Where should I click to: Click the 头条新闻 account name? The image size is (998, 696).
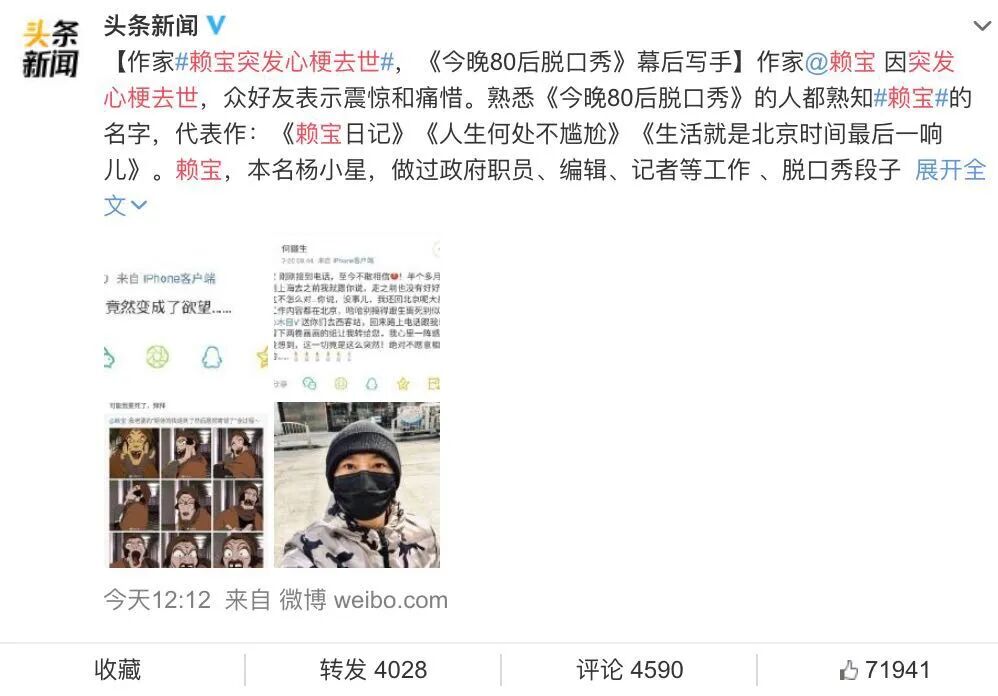(x=151, y=25)
